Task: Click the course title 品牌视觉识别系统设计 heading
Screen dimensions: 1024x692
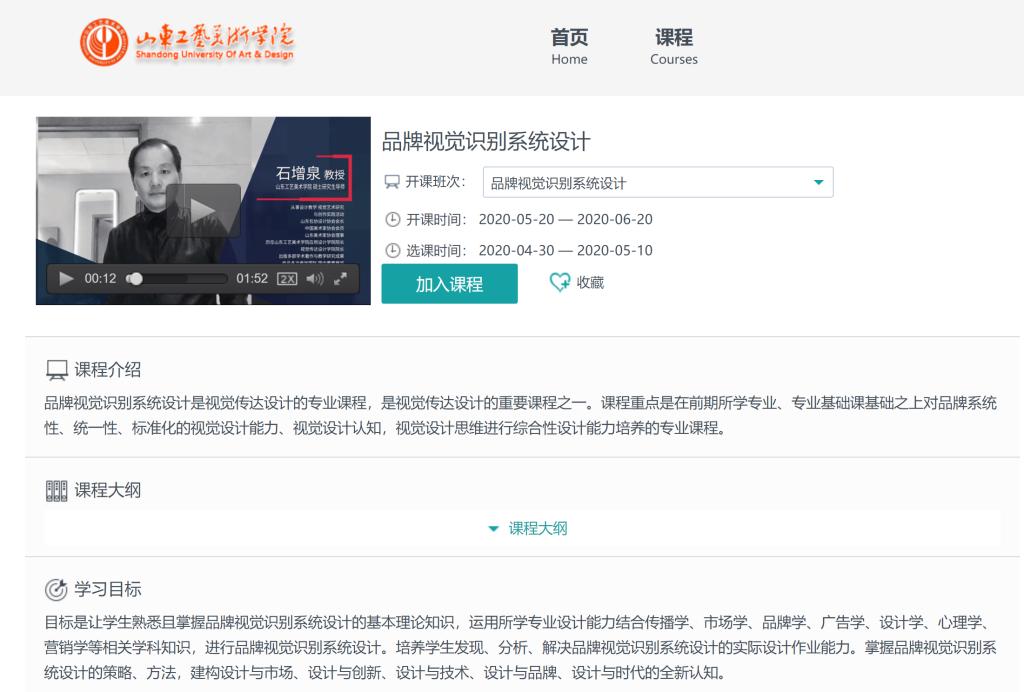Action: (x=486, y=142)
